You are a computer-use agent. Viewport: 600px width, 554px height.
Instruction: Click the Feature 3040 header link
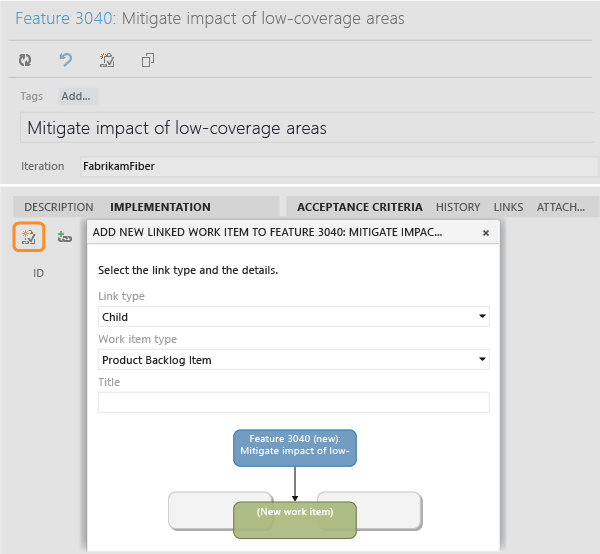coord(65,18)
